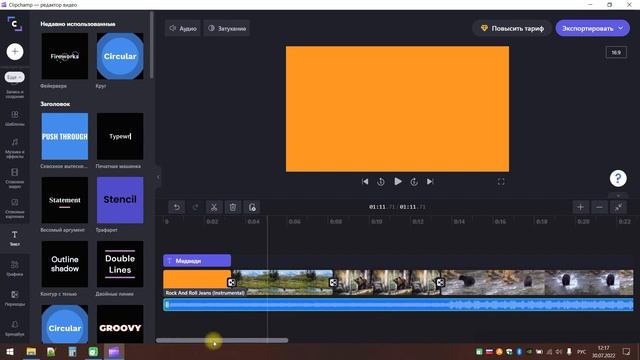Select the Медведи text clip on timeline
This screenshot has height=360, width=640.
point(197,260)
